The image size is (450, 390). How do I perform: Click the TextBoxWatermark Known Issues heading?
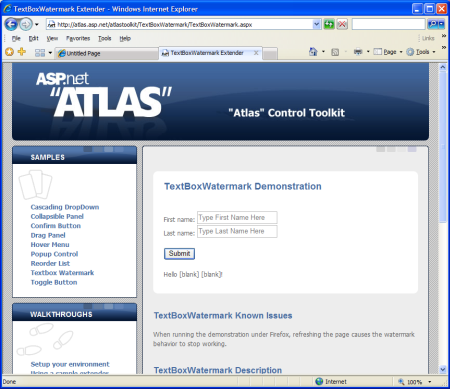tap(223, 316)
